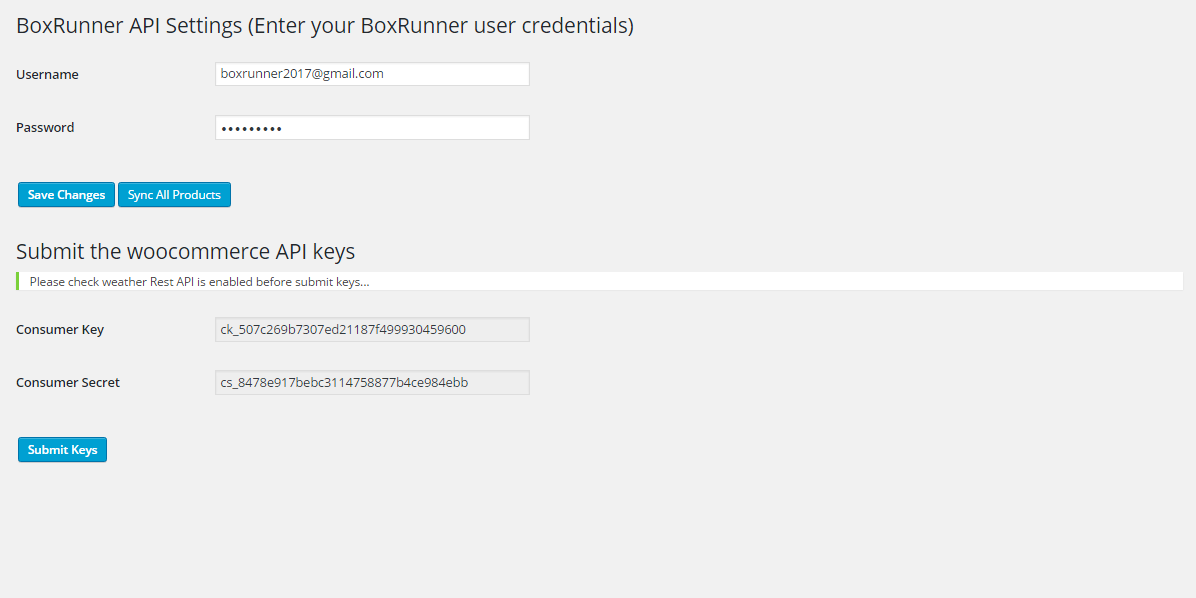1196x598 pixels.
Task: Click on the masked password dots
Action: (251, 129)
